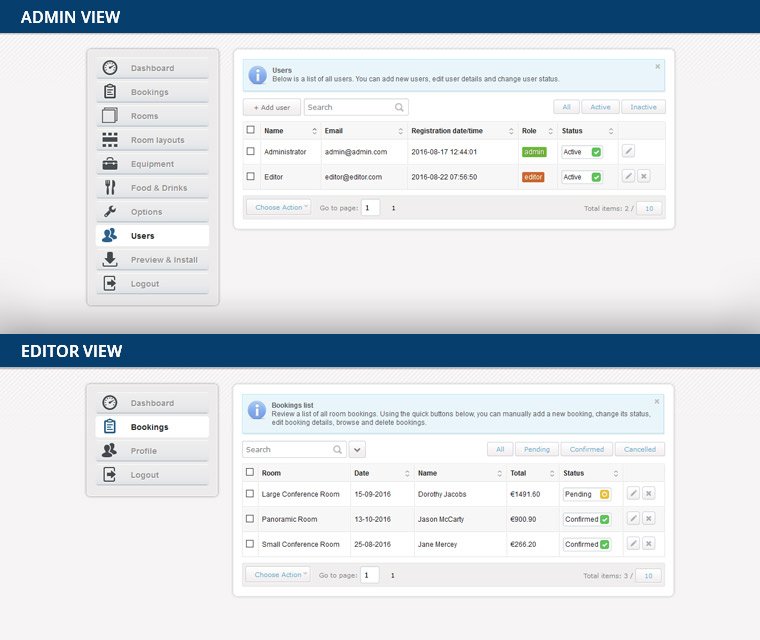
Task: Edit the Panoramic Room booking
Action: point(633,518)
